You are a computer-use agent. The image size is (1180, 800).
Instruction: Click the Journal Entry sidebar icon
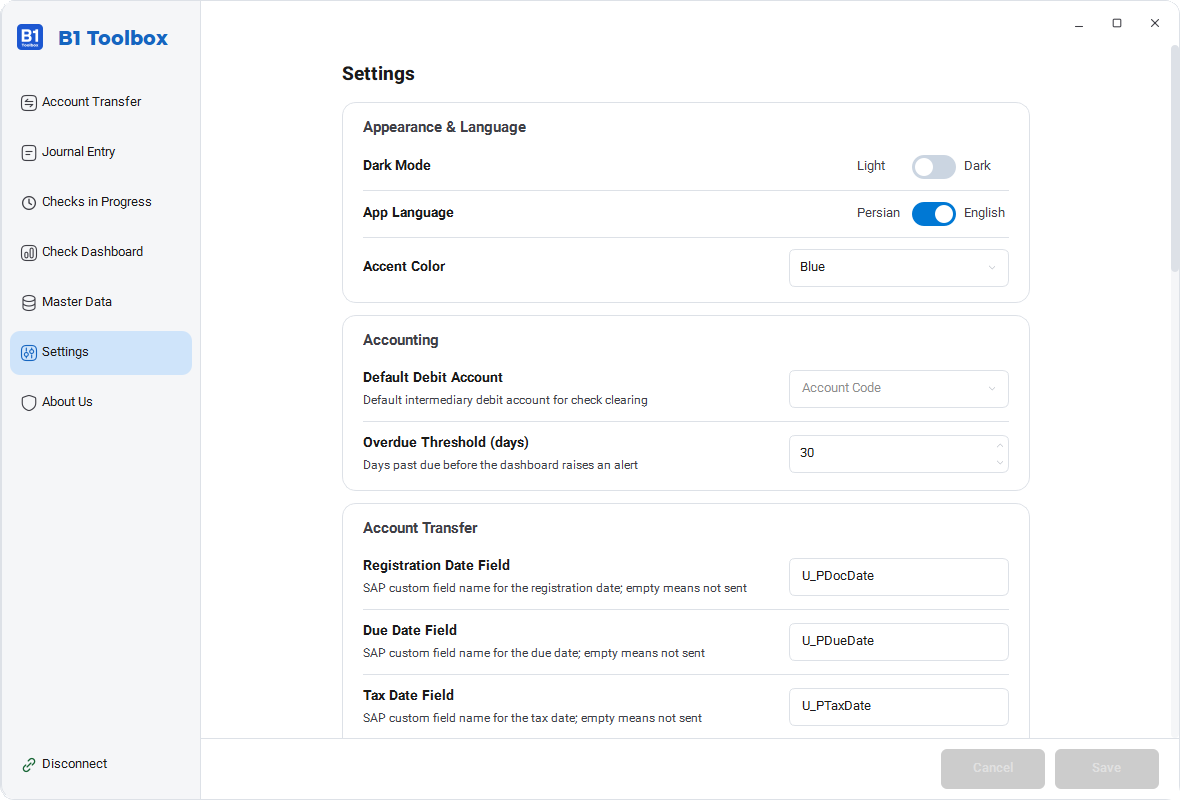[x=29, y=153]
